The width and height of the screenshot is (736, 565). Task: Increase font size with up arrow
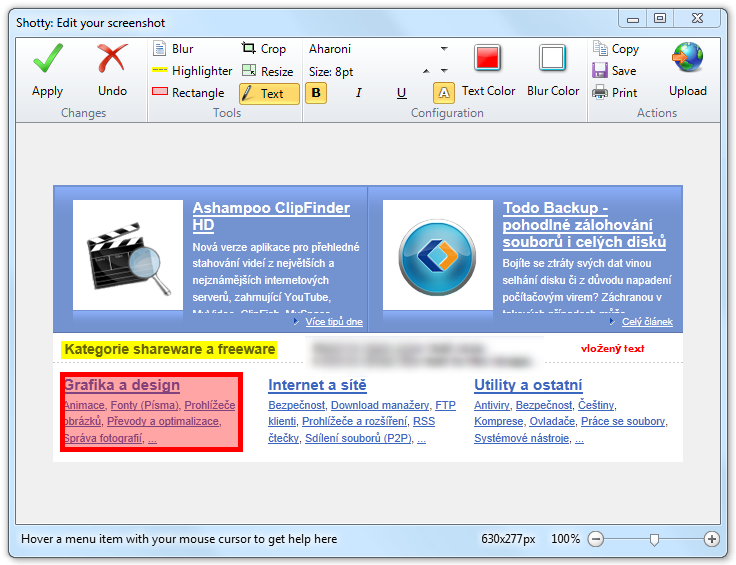tap(426, 71)
